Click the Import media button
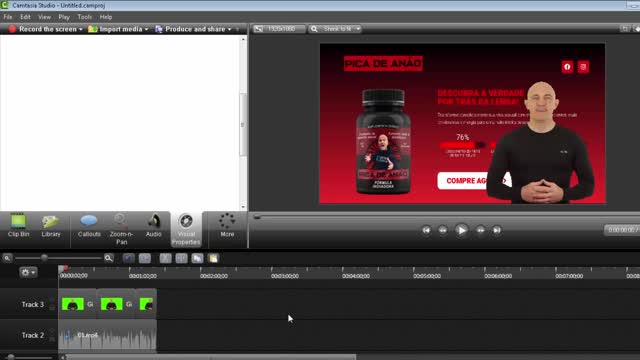The width and height of the screenshot is (640, 360). click(x=118, y=29)
